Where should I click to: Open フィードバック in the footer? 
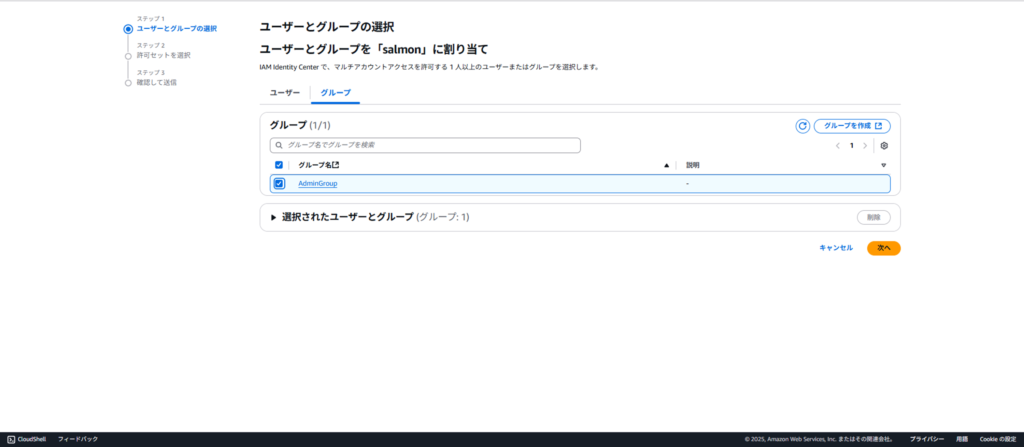coord(78,439)
